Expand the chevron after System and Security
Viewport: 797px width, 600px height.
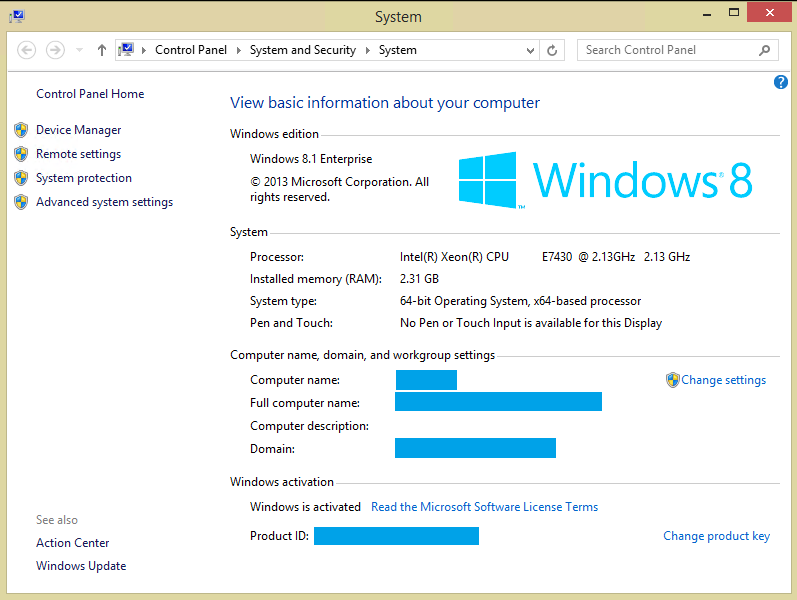tap(367, 50)
